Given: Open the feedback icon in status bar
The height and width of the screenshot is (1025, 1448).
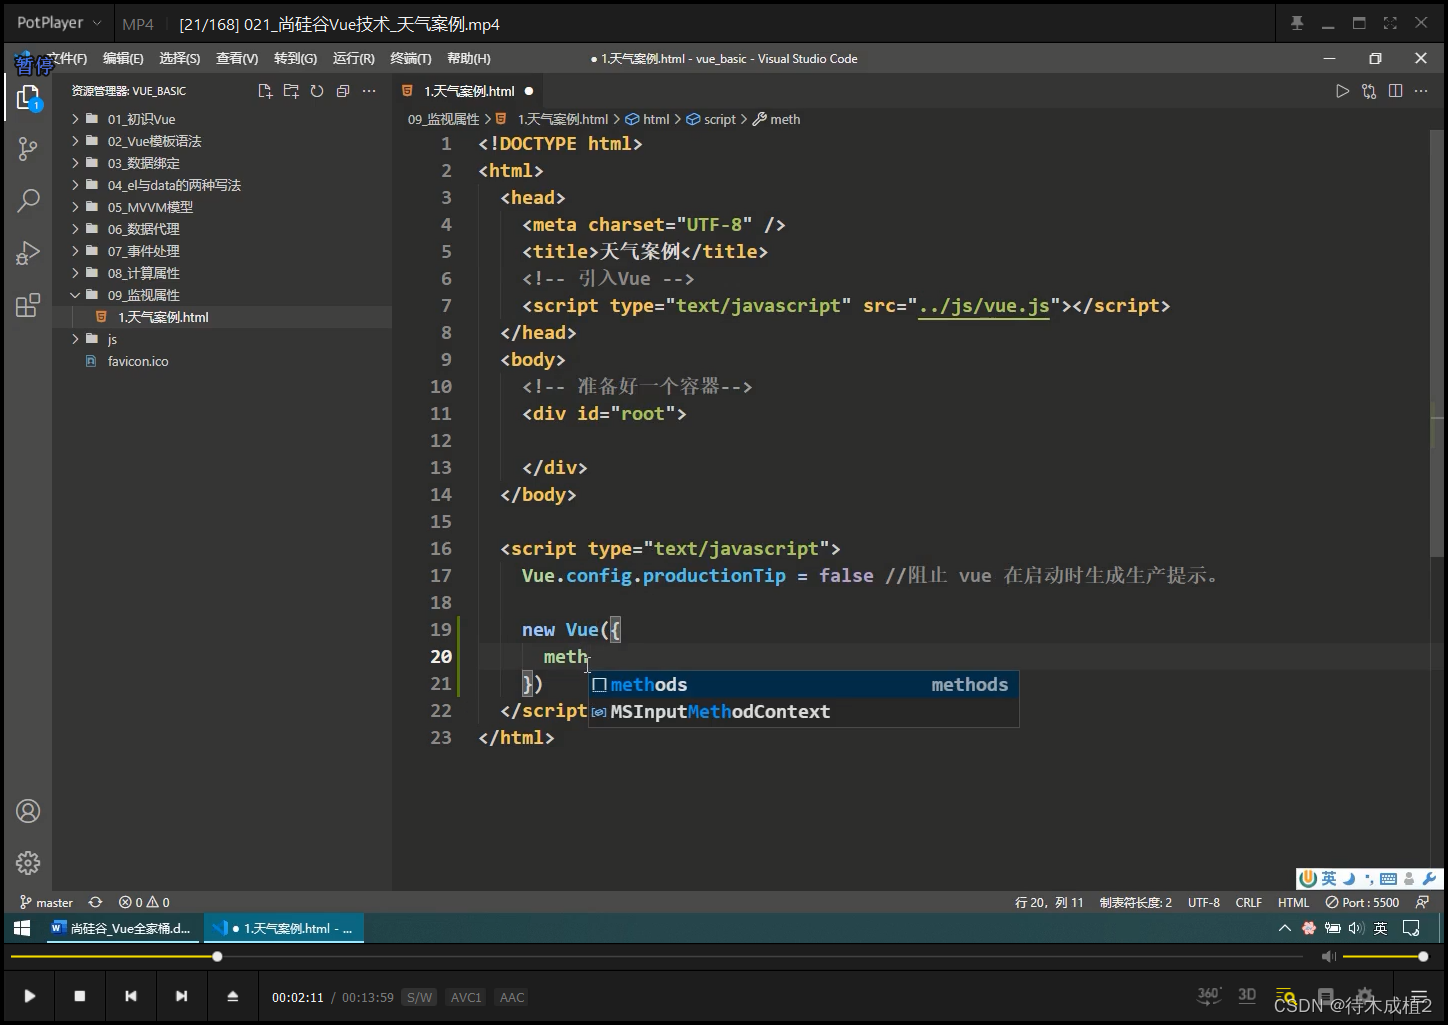Looking at the screenshot, I should [x=1422, y=902].
